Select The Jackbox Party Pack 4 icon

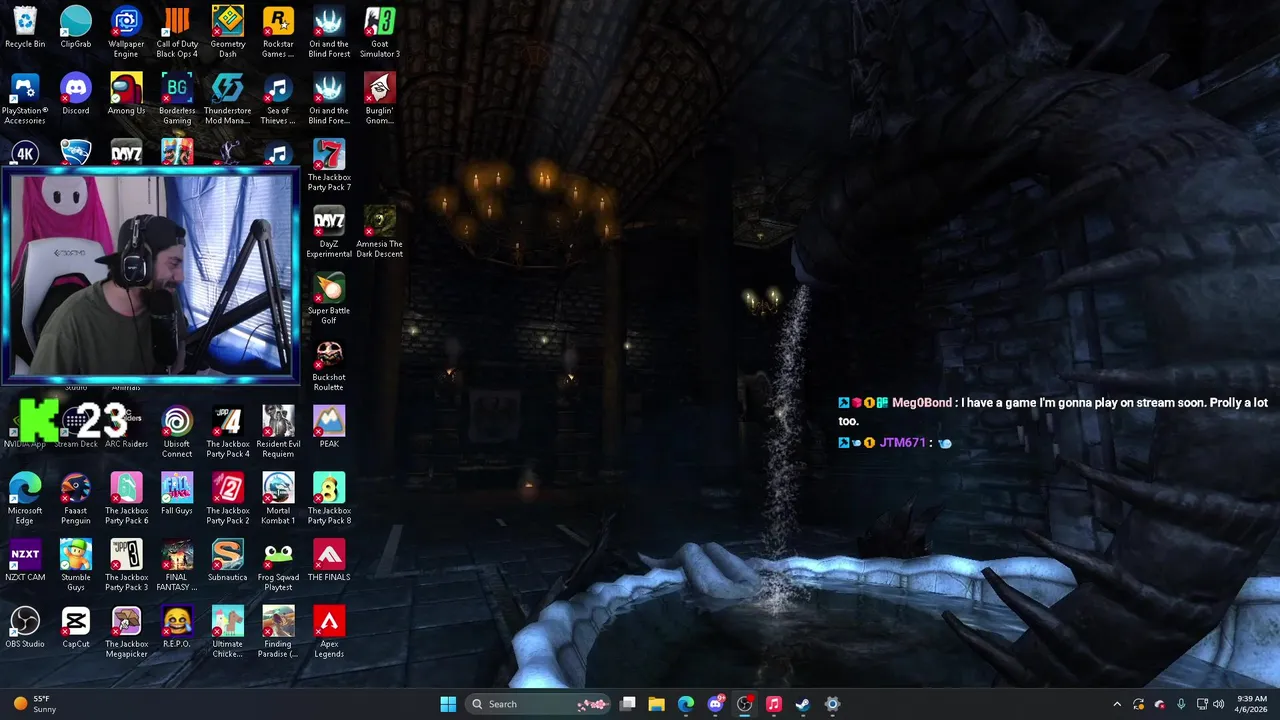[228, 432]
